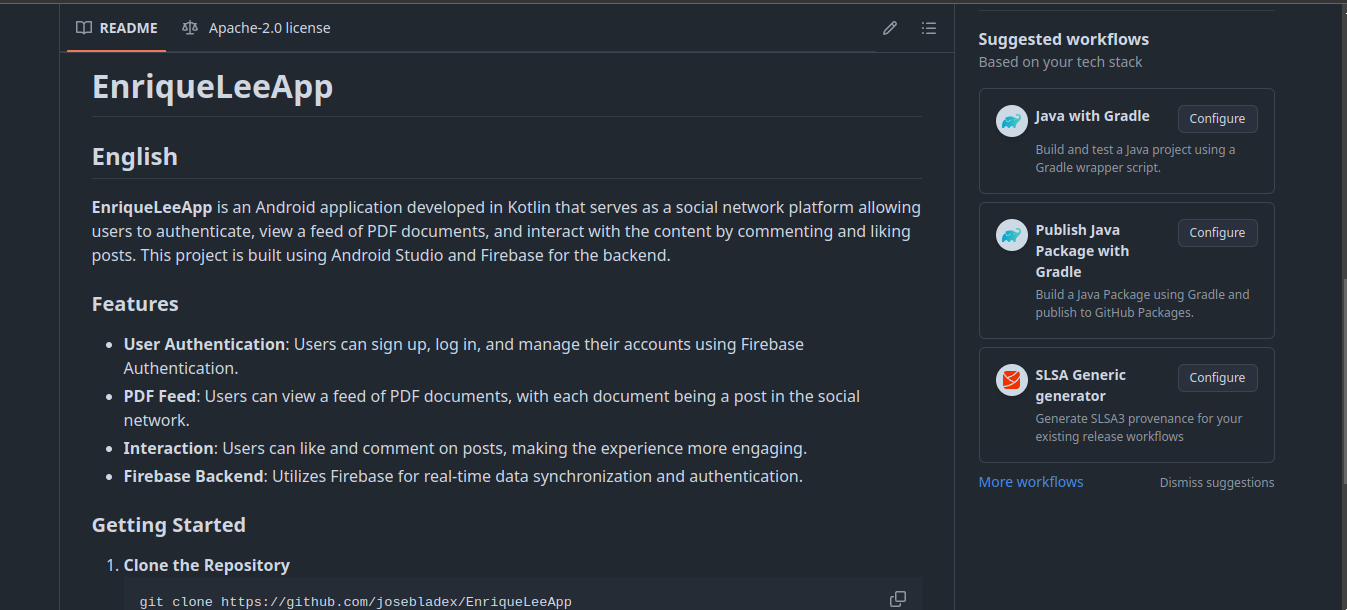The width and height of the screenshot is (1347, 610).
Task: Click the Publish to GitHub Packages description
Action: point(1142,303)
